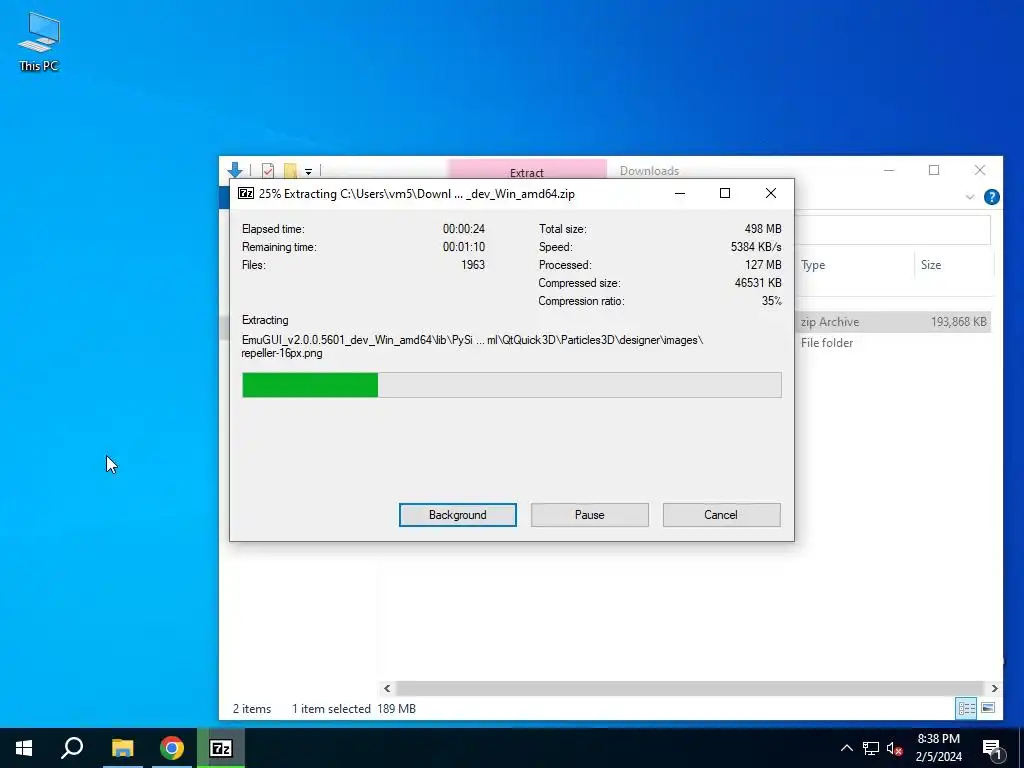The image size is (1024, 768).
Task: Open the clock showing 8:38 PM
Action: pos(938,748)
